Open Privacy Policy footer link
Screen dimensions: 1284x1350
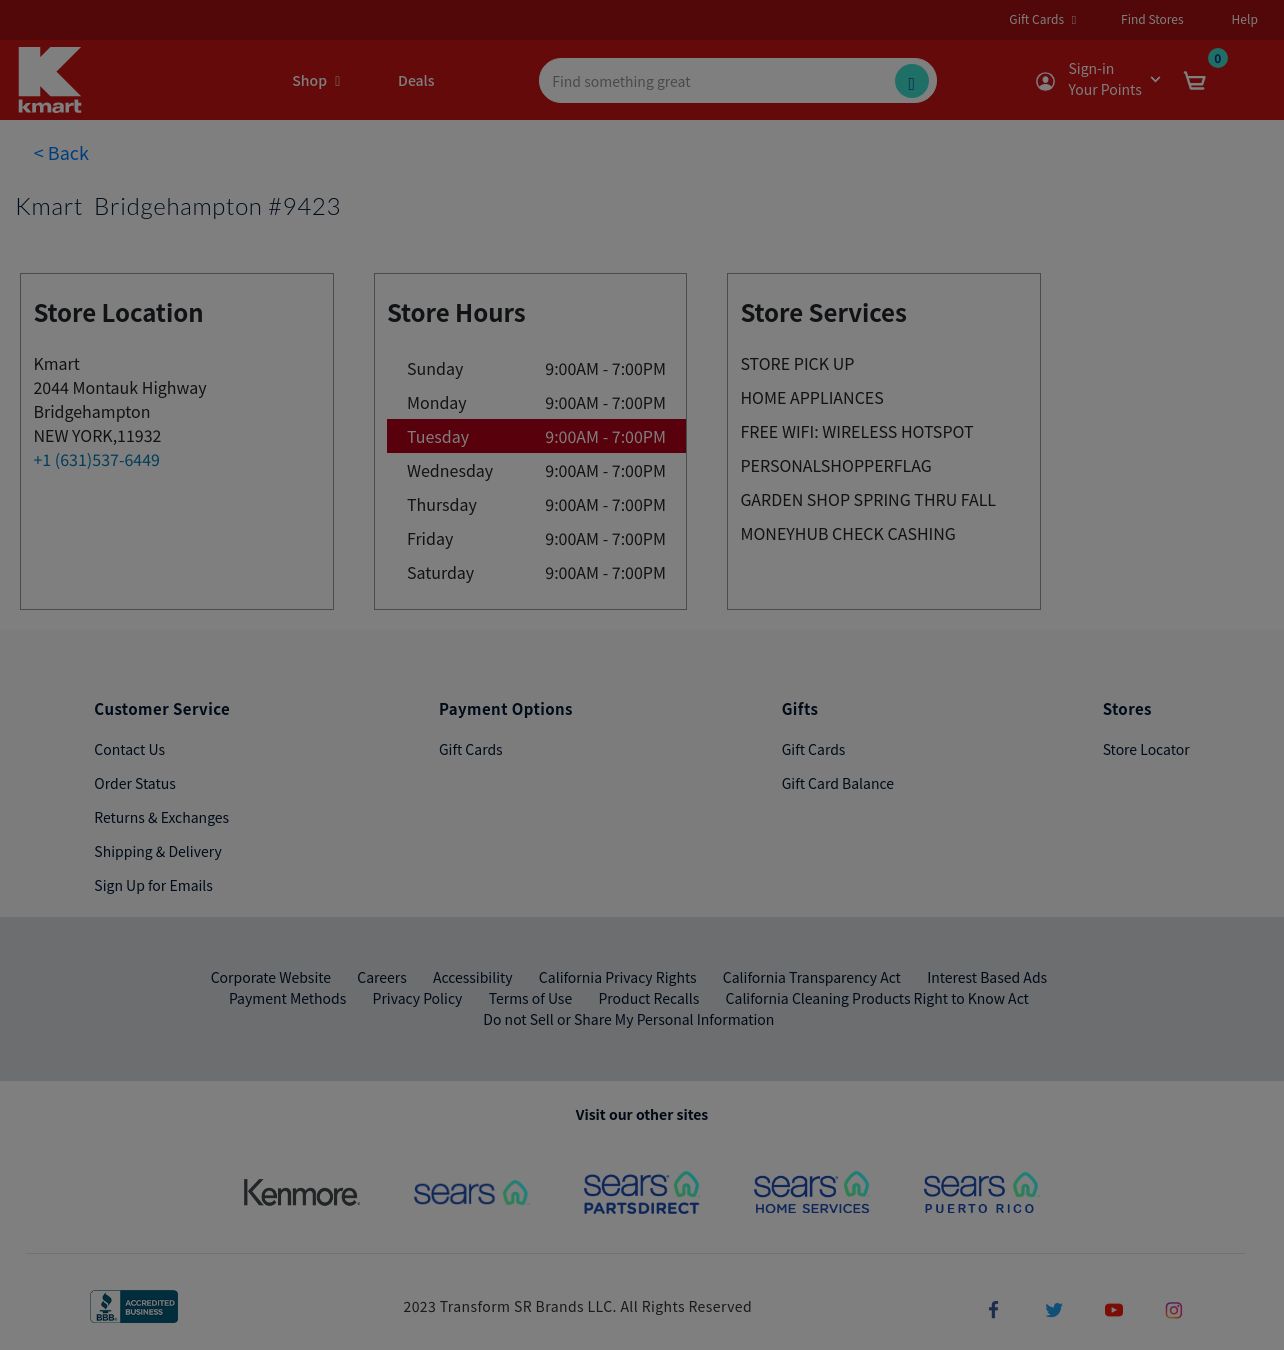[x=417, y=998]
